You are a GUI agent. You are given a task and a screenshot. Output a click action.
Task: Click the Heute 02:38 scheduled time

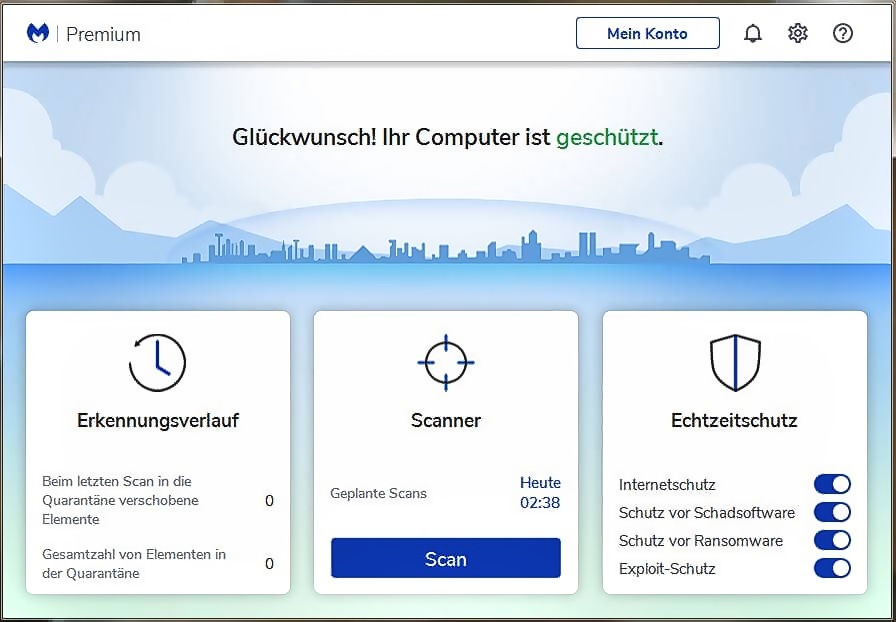[540, 493]
